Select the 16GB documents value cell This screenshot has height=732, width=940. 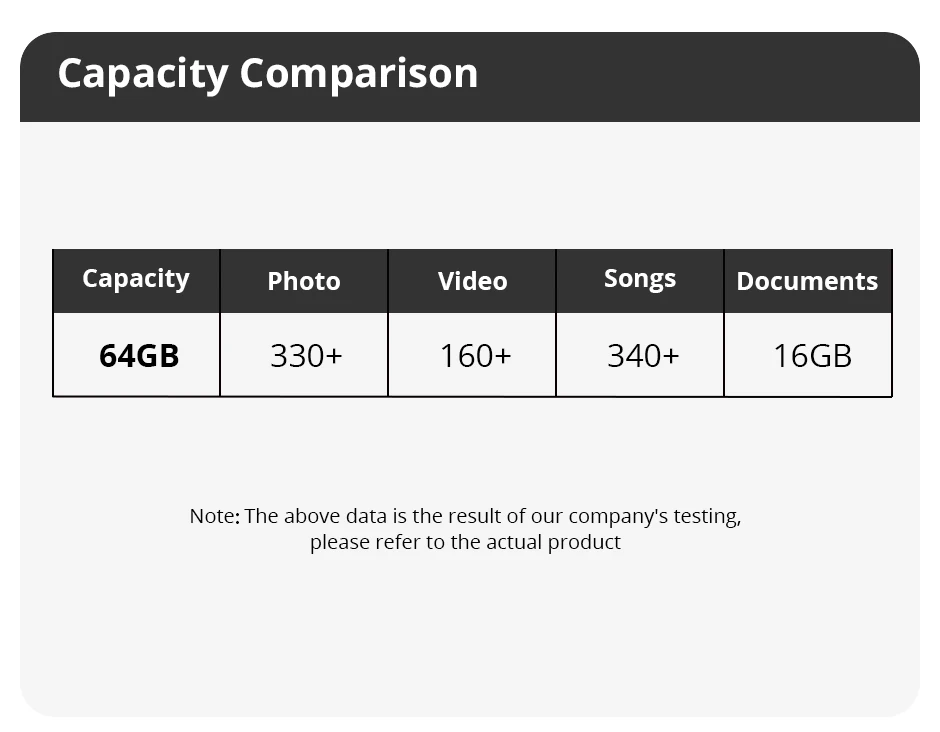tap(812, 356)
